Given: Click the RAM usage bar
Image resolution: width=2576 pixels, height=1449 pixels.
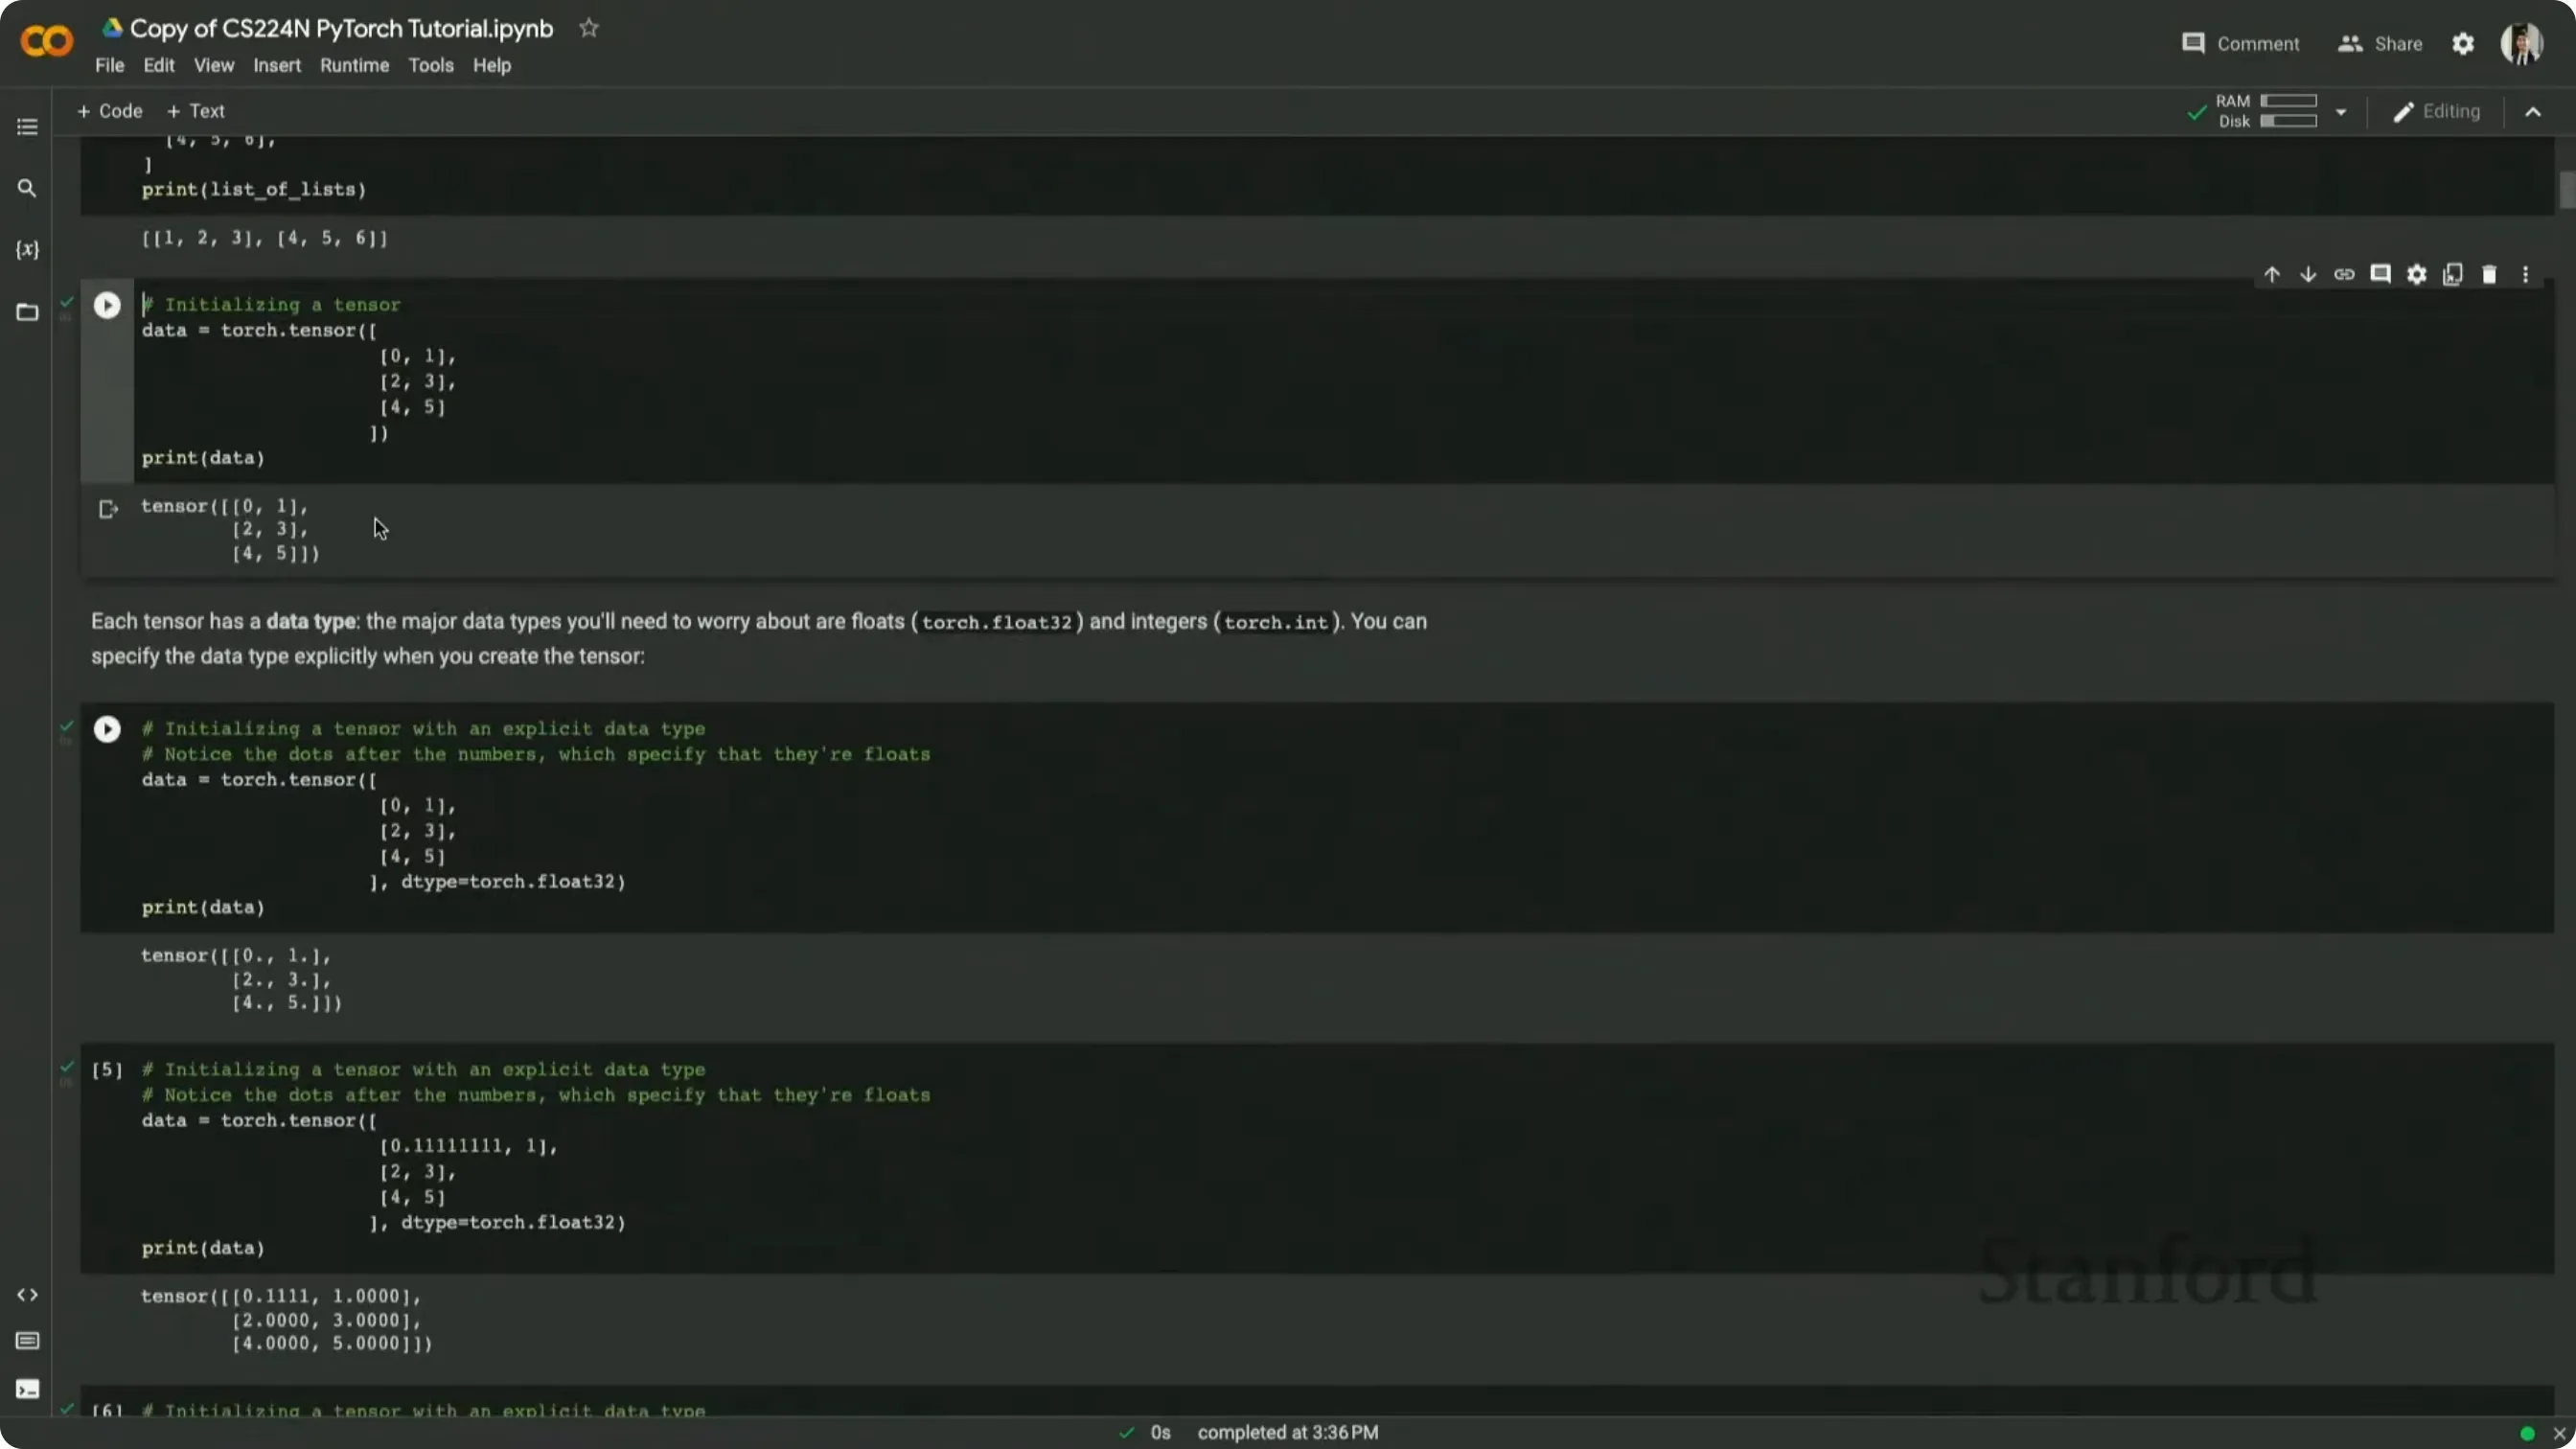Looking at the screenshot, I should [x=2288, y=101].
